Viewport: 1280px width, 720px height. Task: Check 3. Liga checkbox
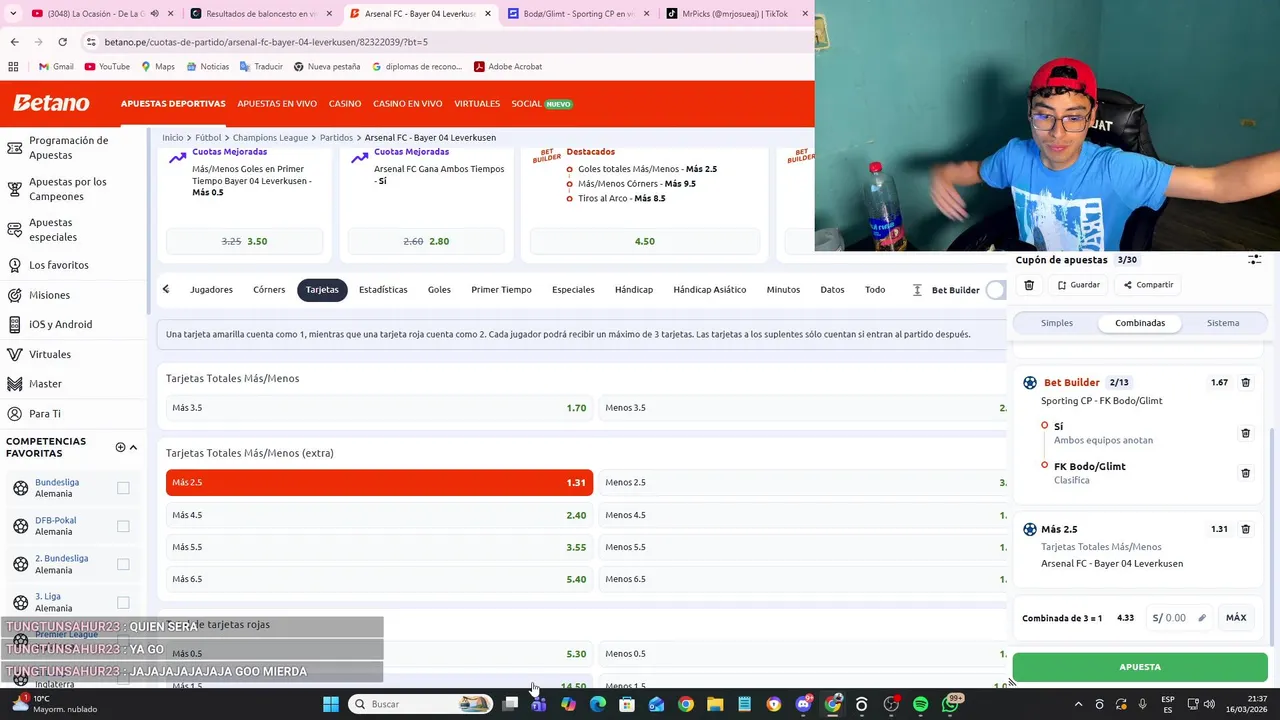123,602
